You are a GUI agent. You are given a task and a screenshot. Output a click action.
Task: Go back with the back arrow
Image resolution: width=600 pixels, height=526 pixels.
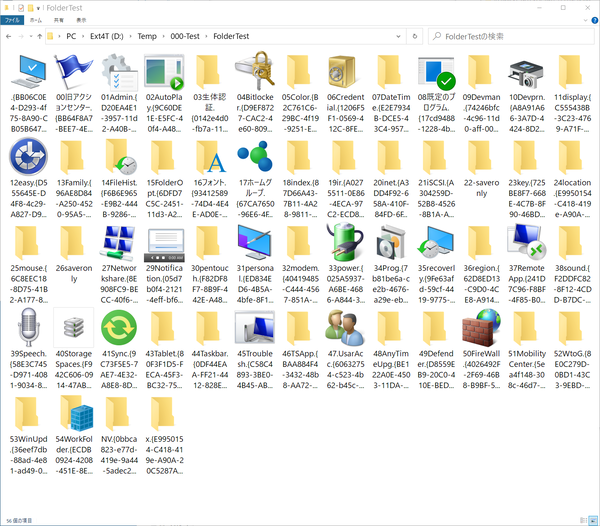pyautogui.click(x=9, y=37)
